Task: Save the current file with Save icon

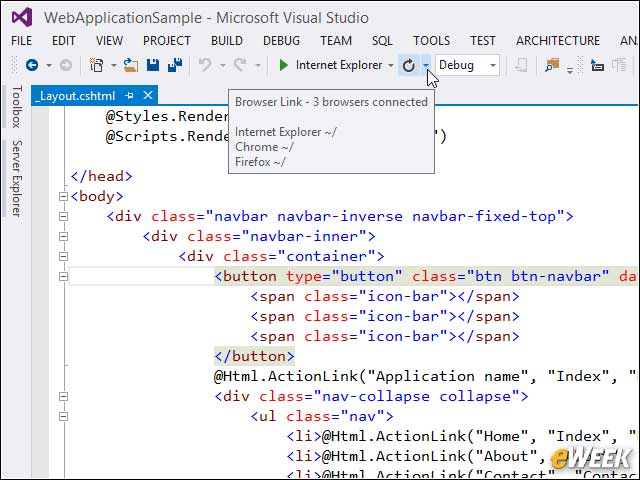Action: pos(153,65)
